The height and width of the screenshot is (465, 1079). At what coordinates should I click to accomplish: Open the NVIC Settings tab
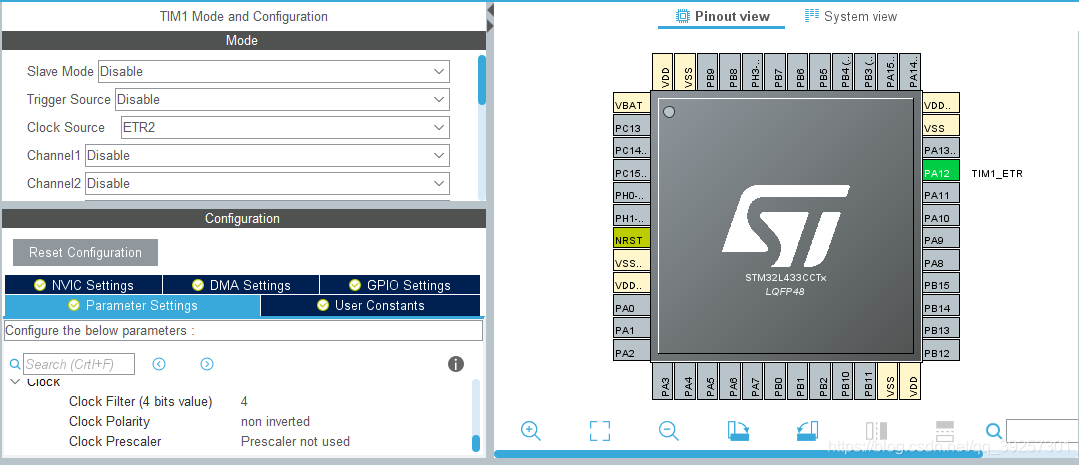(83, 285)
